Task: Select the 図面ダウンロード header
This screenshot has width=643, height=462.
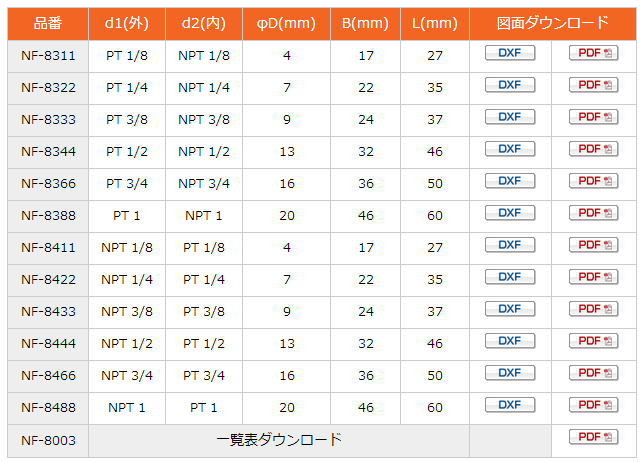Action: [x=553, y=23]
